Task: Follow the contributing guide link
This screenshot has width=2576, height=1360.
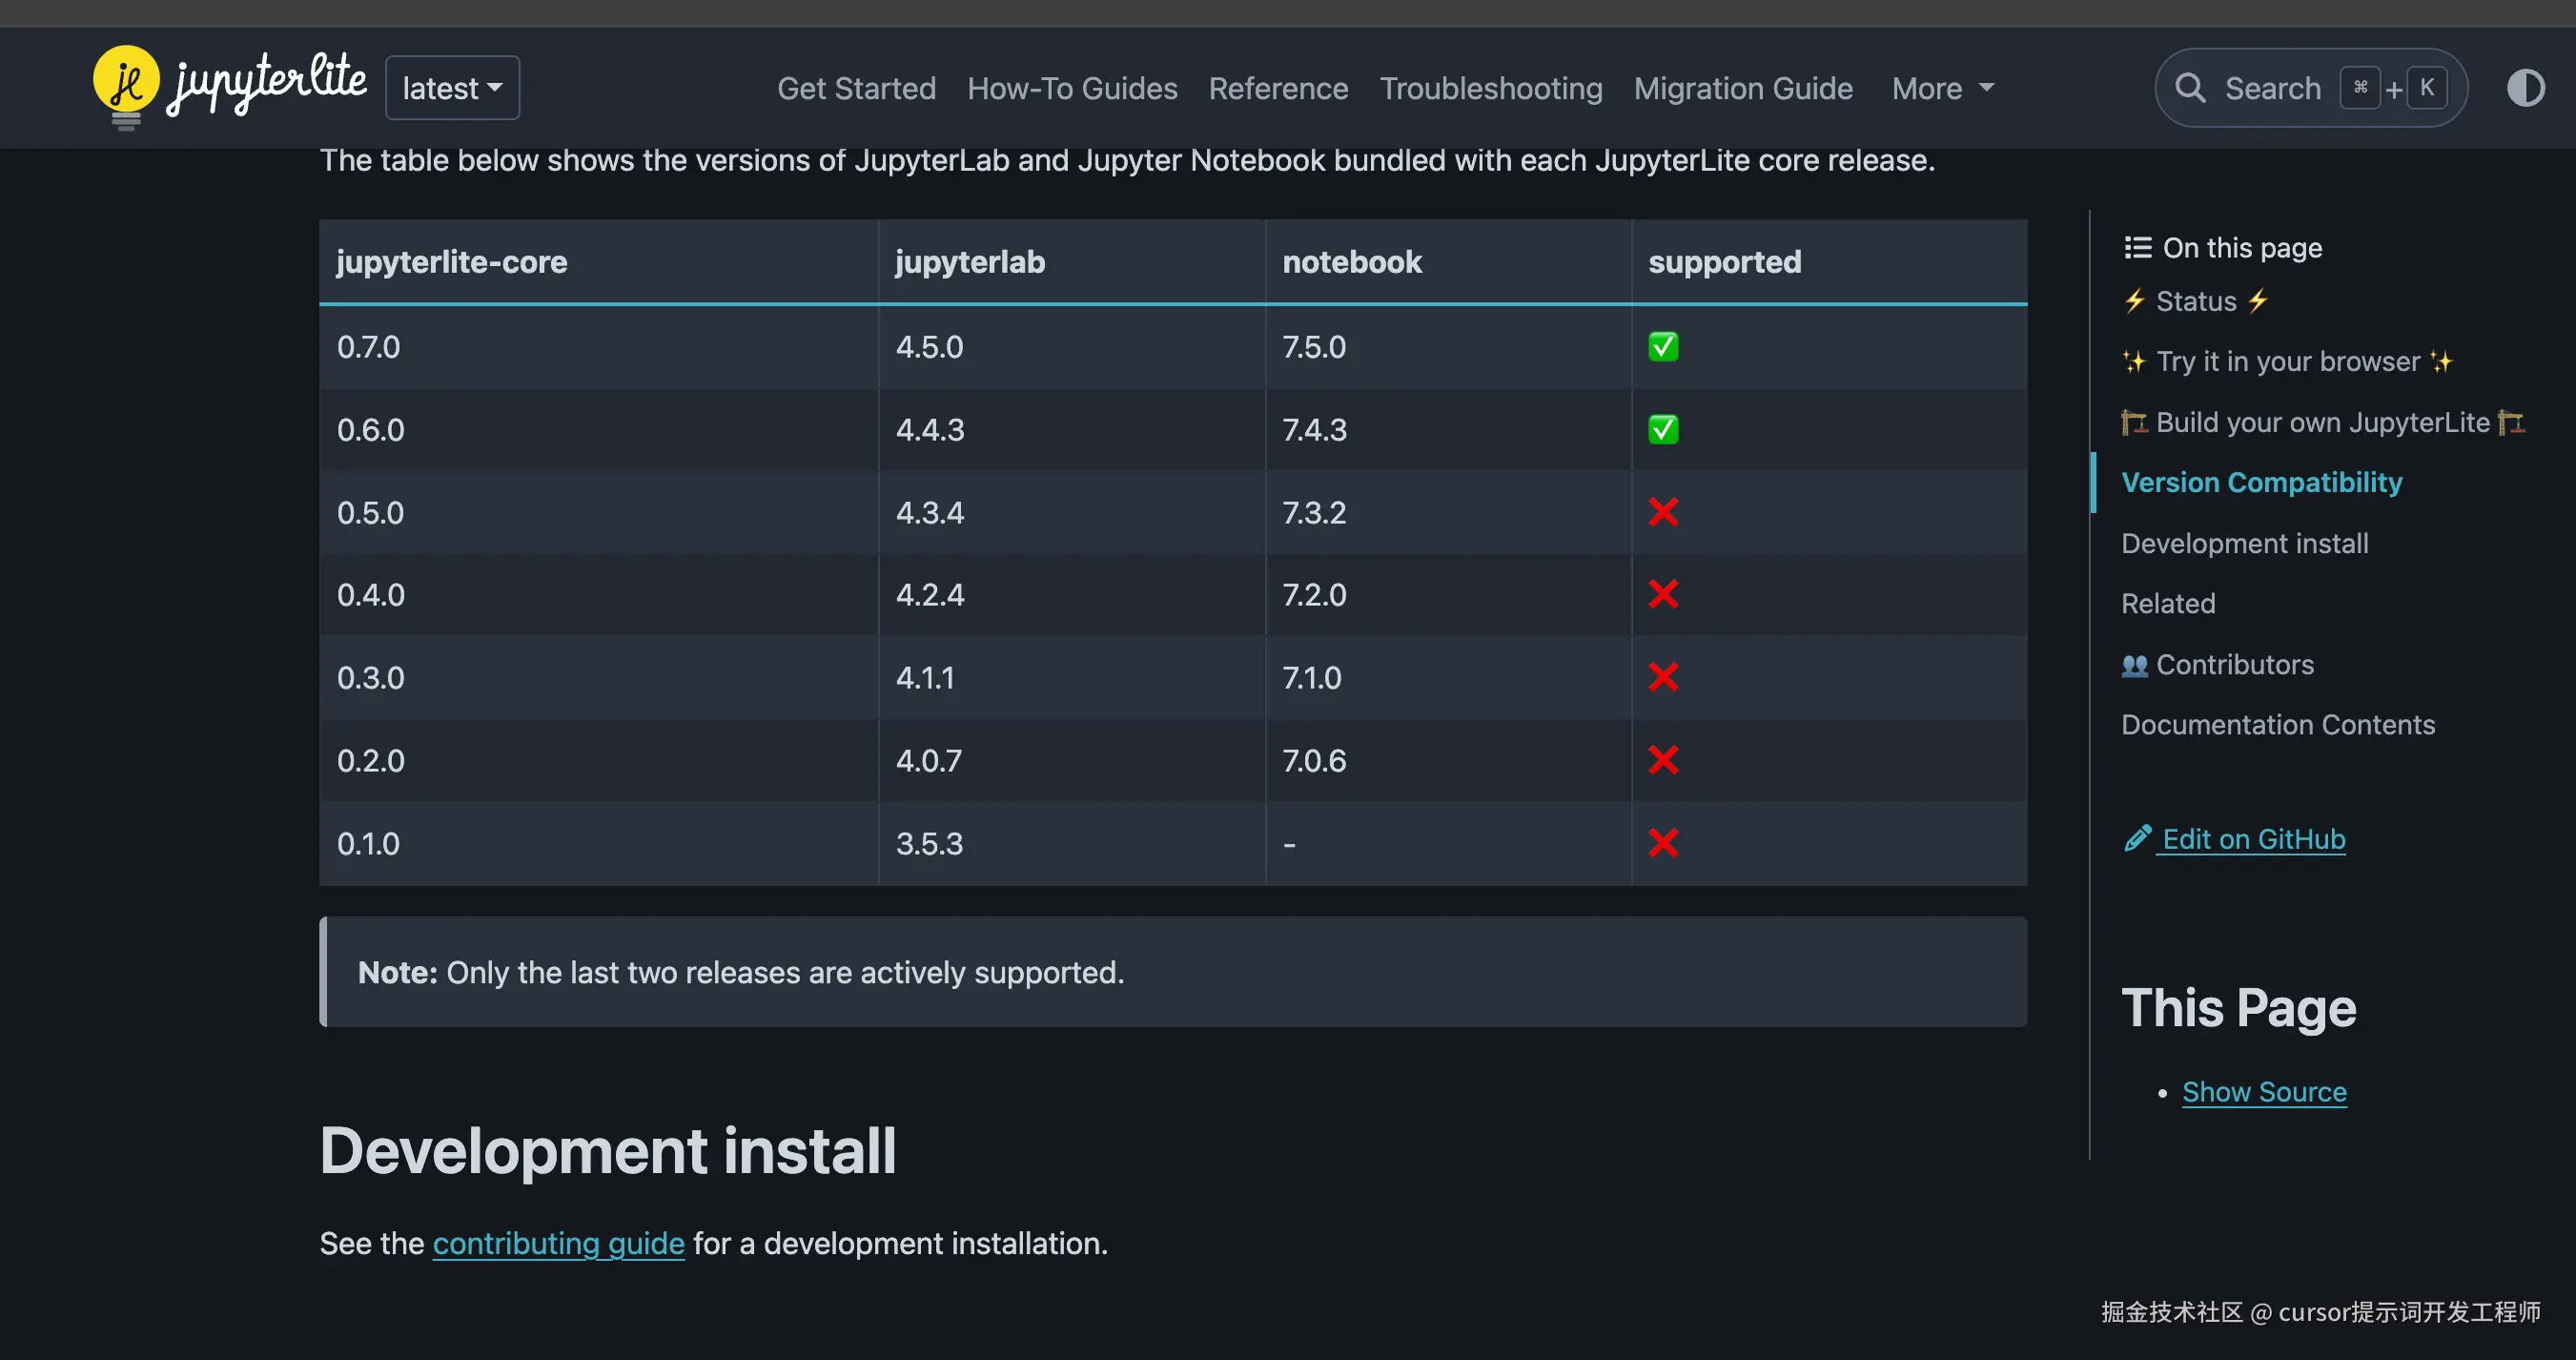Action: tap(558, 1243)
